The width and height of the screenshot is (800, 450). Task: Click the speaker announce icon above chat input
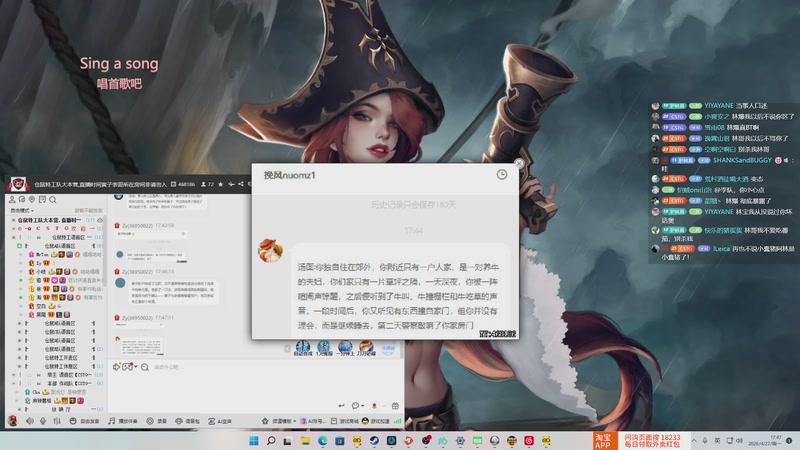click(116, 367)
